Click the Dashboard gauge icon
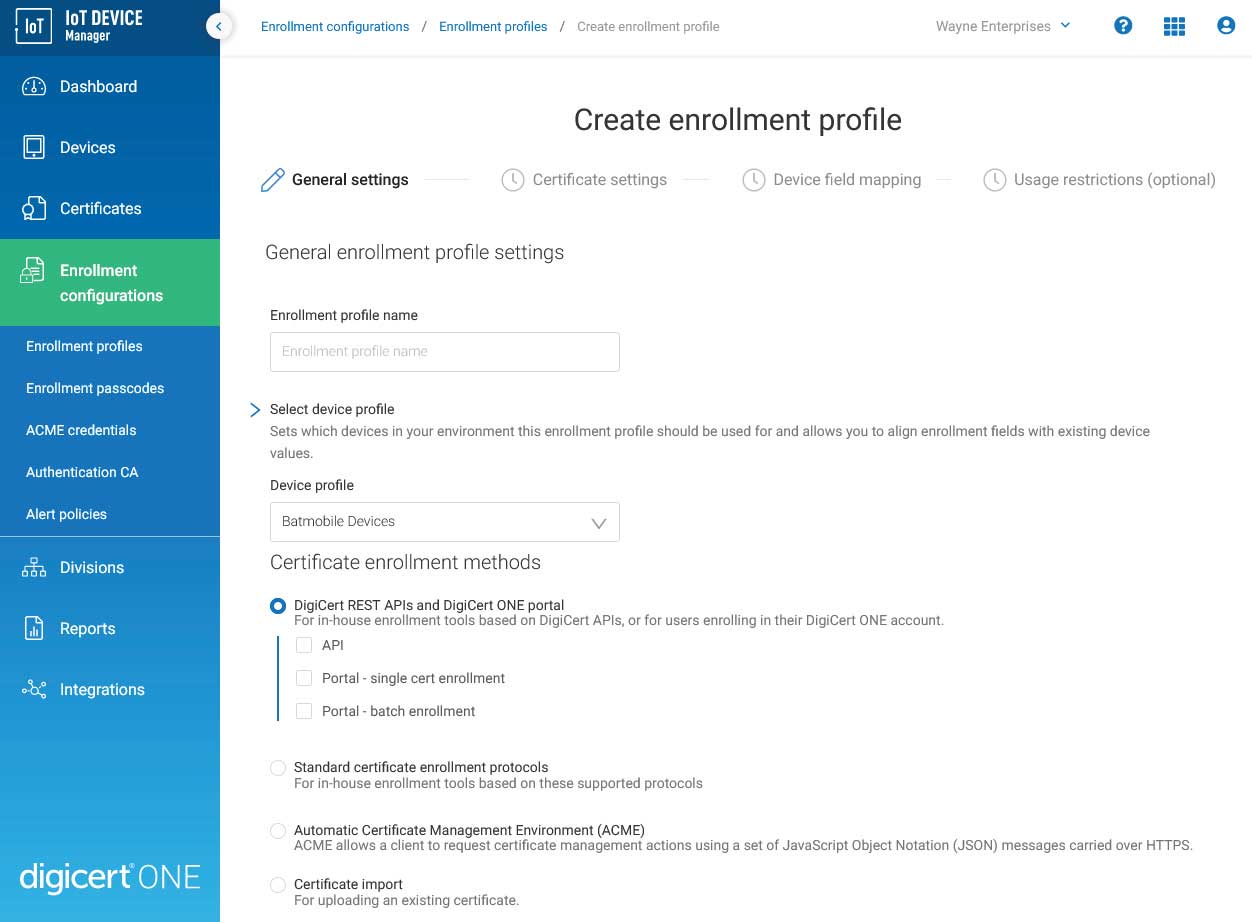The width and height of the screenshot is (1252, 922). (x=34, y=87)
